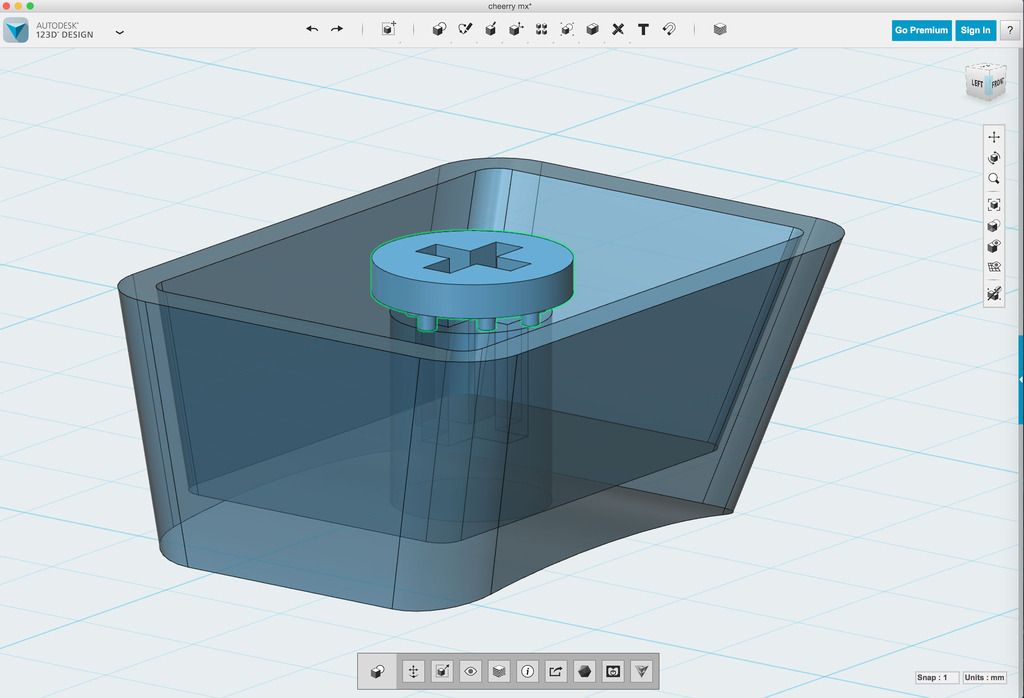The height and width of the screenshot is (698, 1024).
Task: Open the Modify tools icon
Action: [x=516, y=29]
